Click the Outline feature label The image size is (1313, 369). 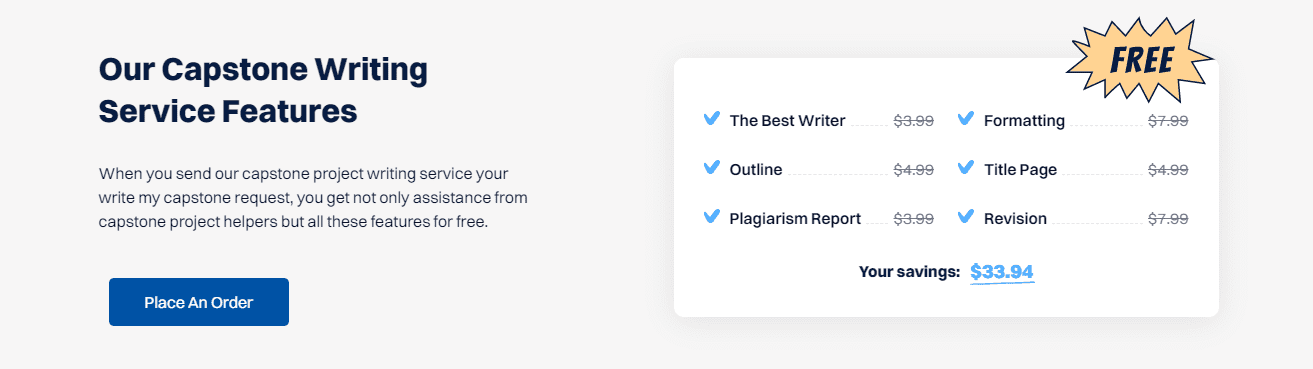[x=756, y=170]
